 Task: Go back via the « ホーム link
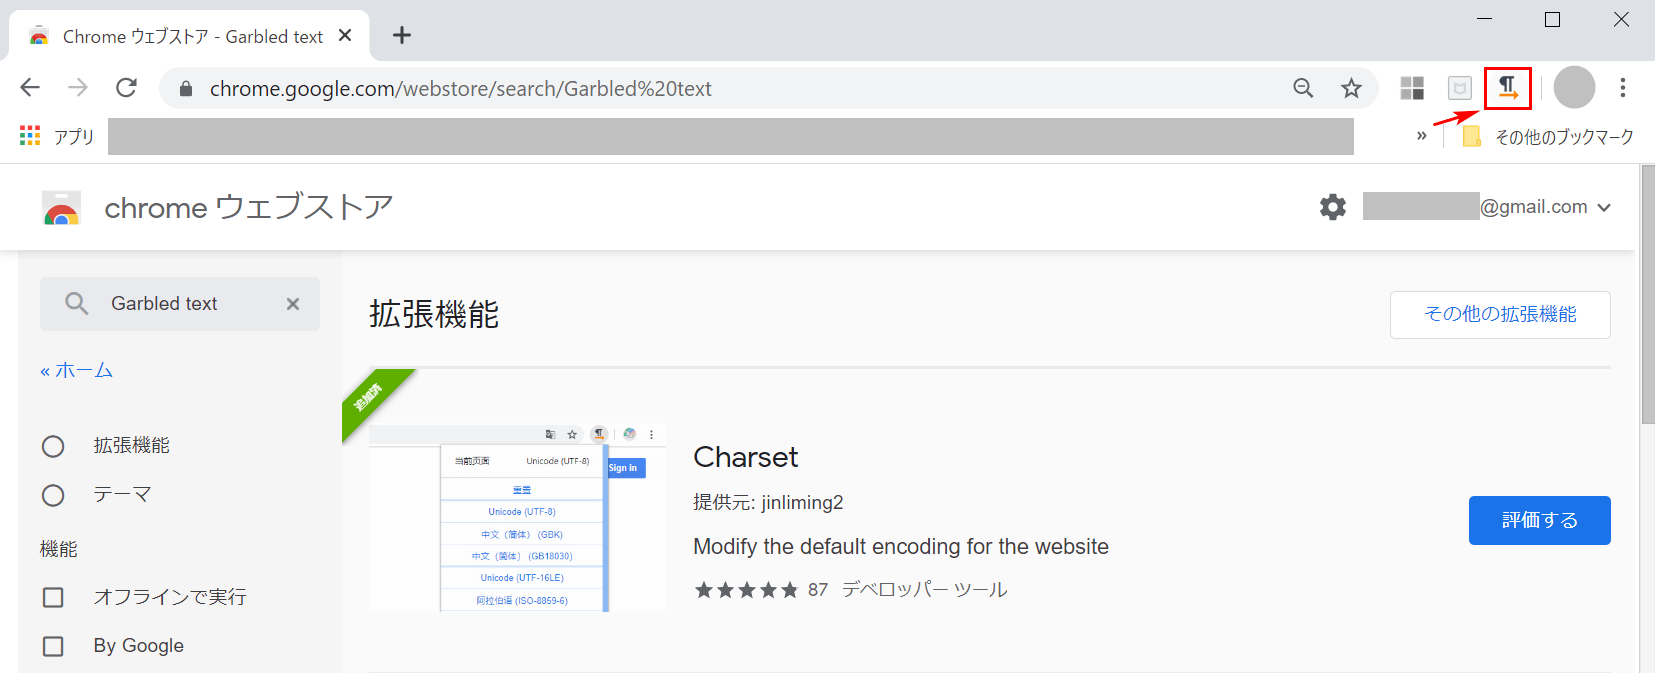76,370
